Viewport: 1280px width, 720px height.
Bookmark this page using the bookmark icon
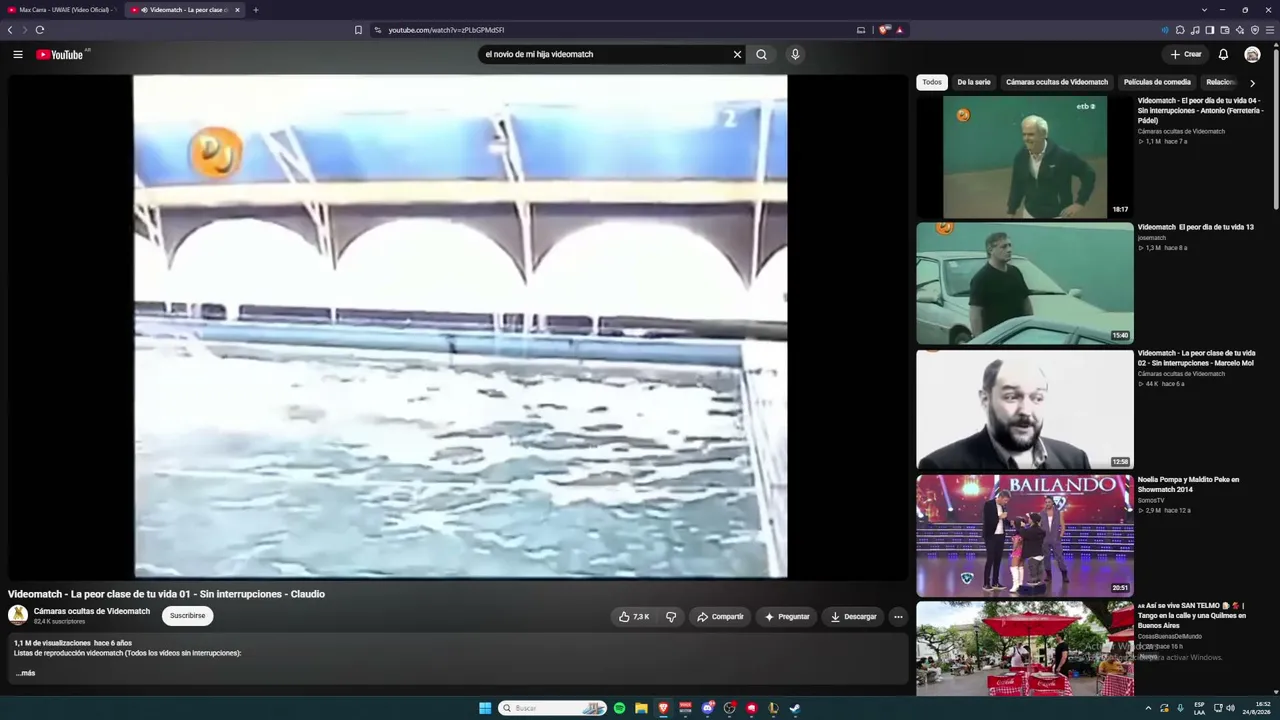(358, 30)
